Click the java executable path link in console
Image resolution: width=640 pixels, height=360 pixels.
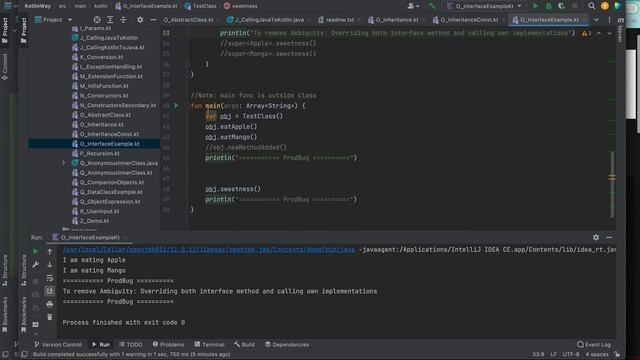(x=209, y=249)
